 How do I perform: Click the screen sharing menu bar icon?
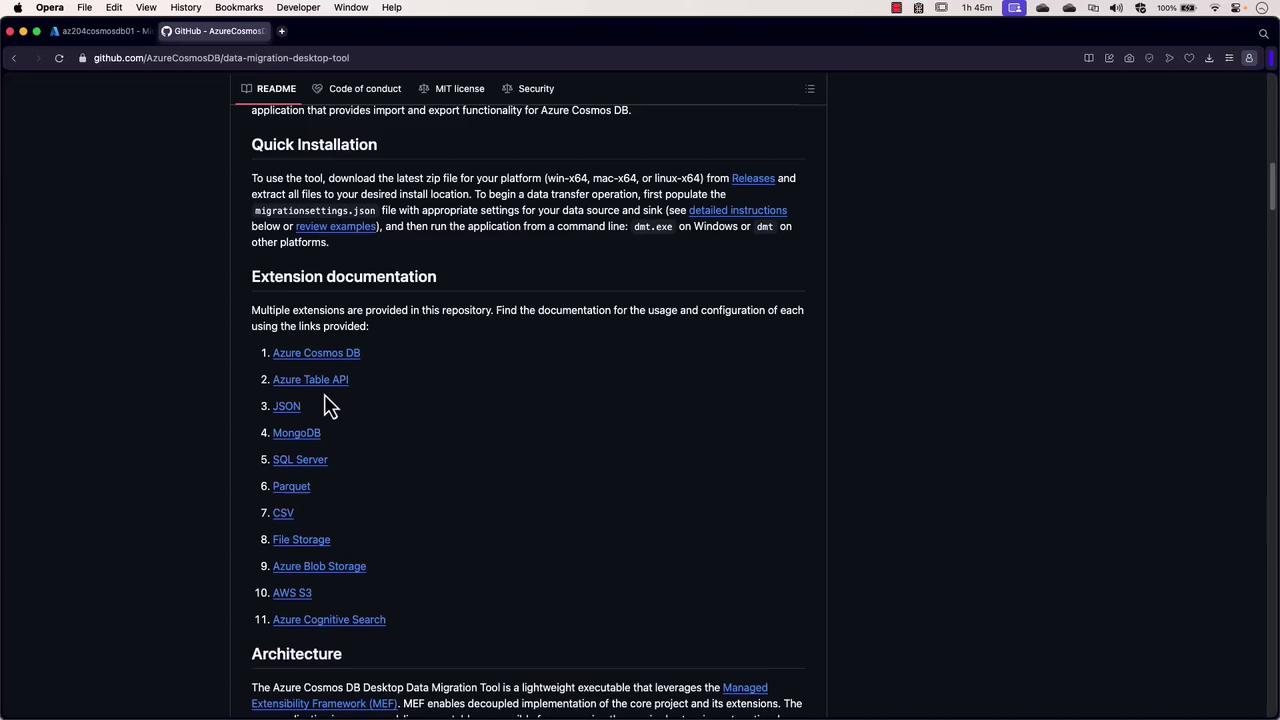click(x=1015, y=7)
